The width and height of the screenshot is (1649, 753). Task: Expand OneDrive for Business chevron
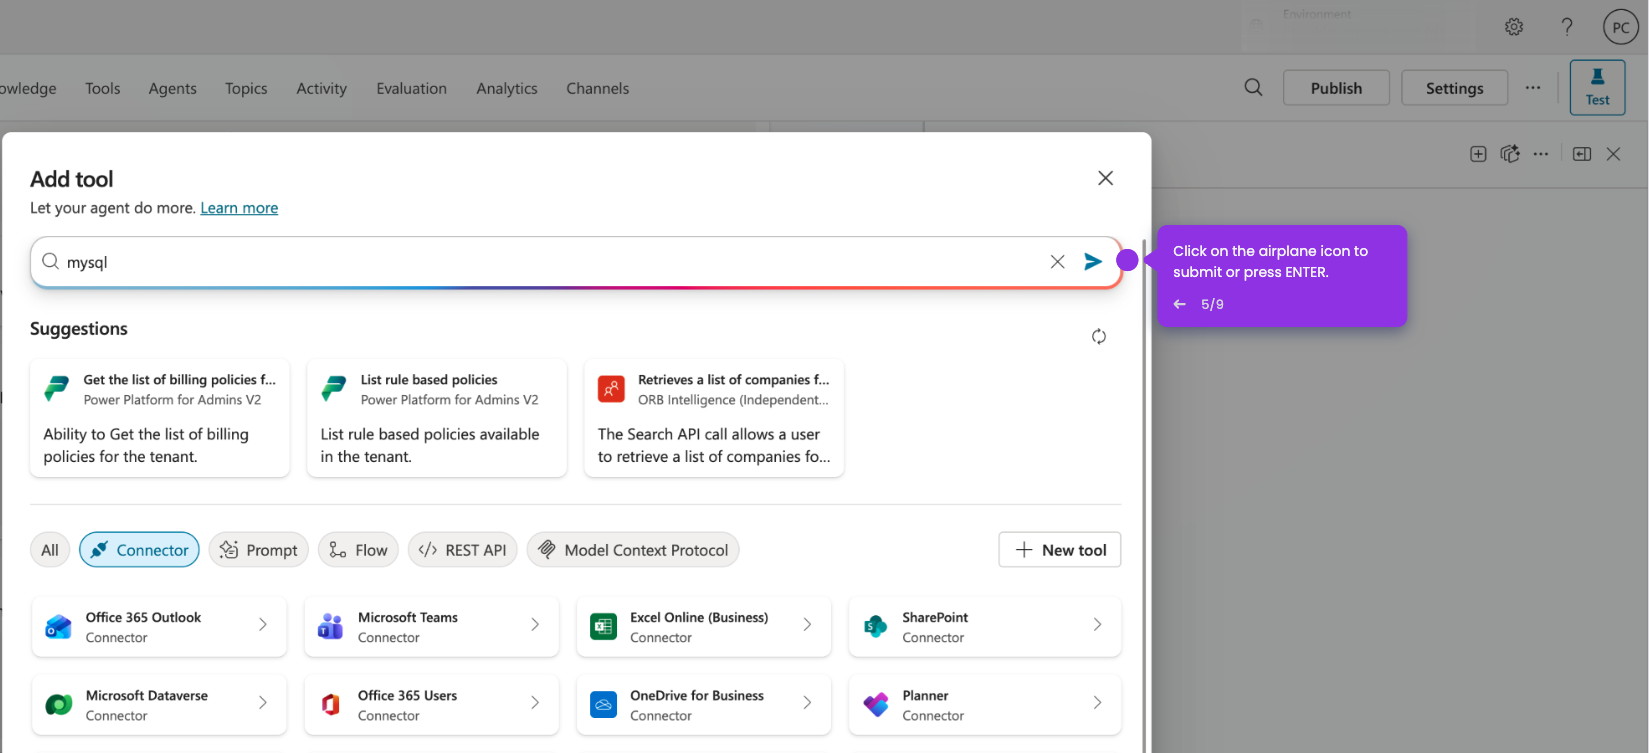[807, 703]
